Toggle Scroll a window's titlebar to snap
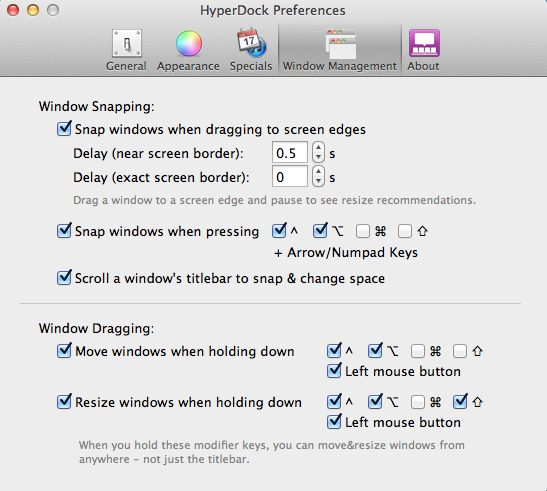 point(64,278)
